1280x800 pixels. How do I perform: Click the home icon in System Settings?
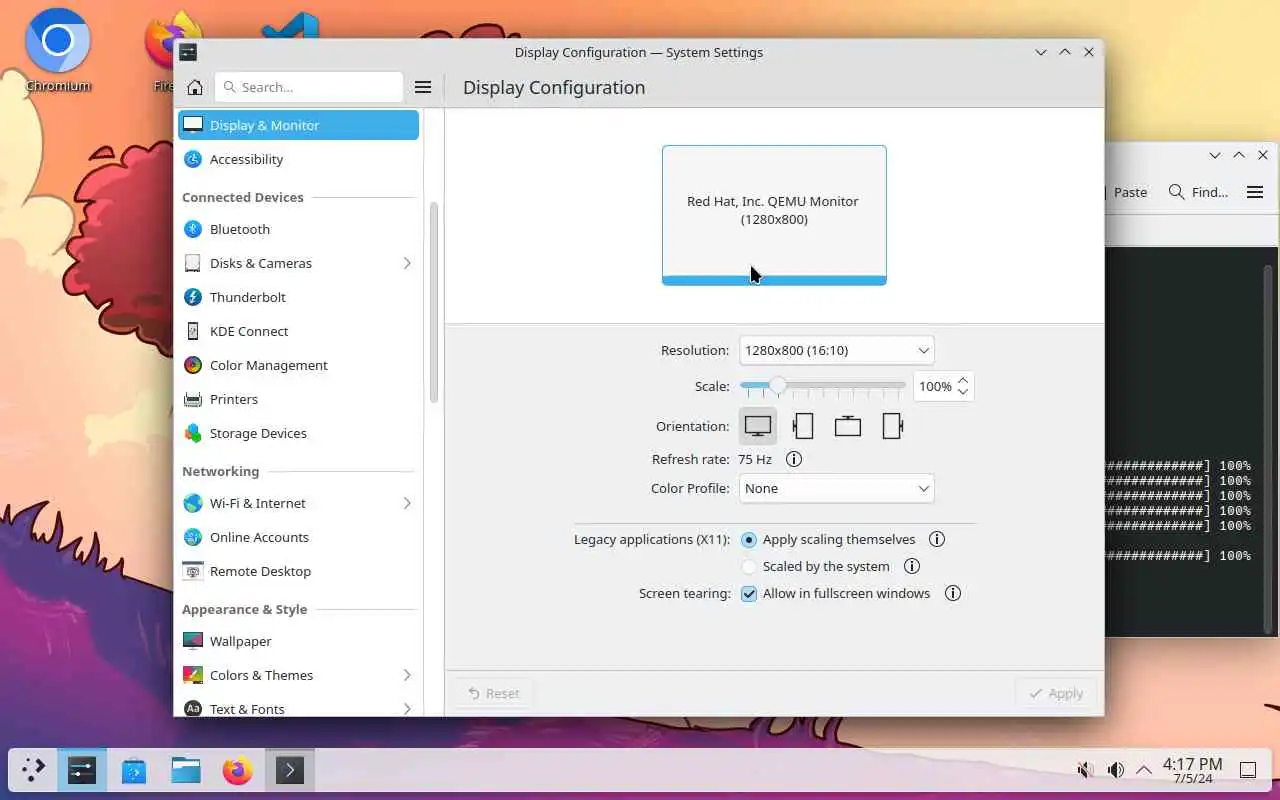pos(195,87)
